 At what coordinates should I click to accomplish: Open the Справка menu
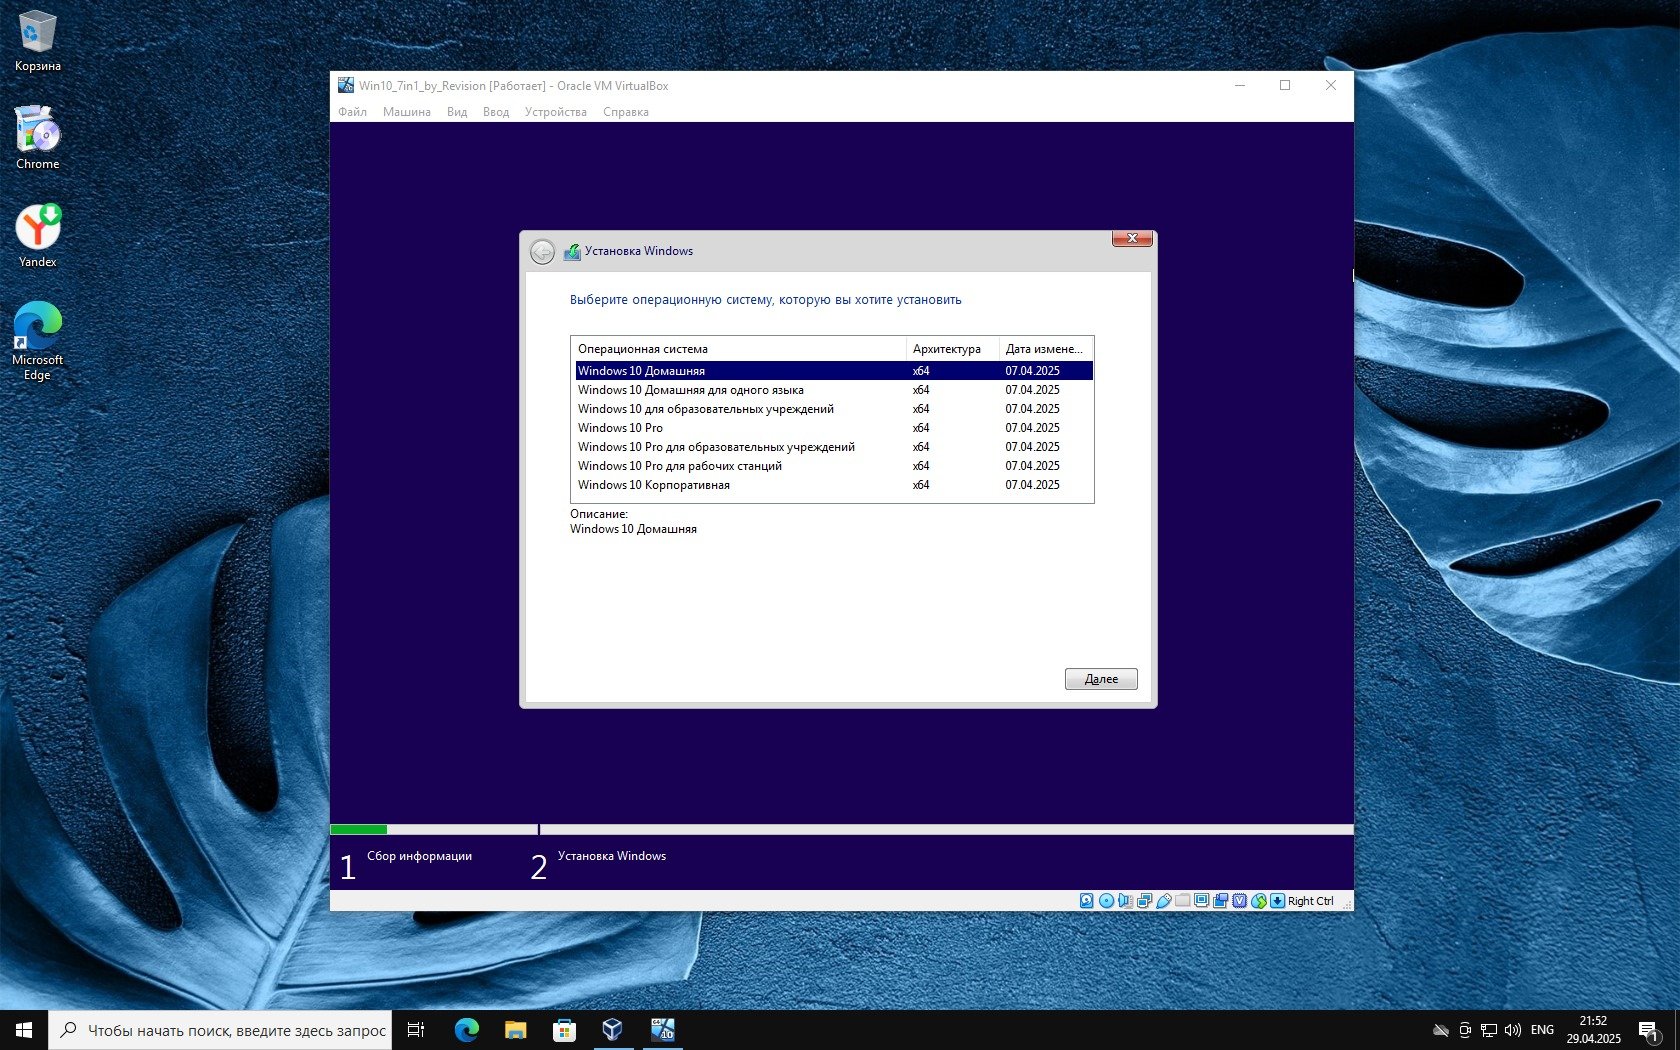coord(625,112)
